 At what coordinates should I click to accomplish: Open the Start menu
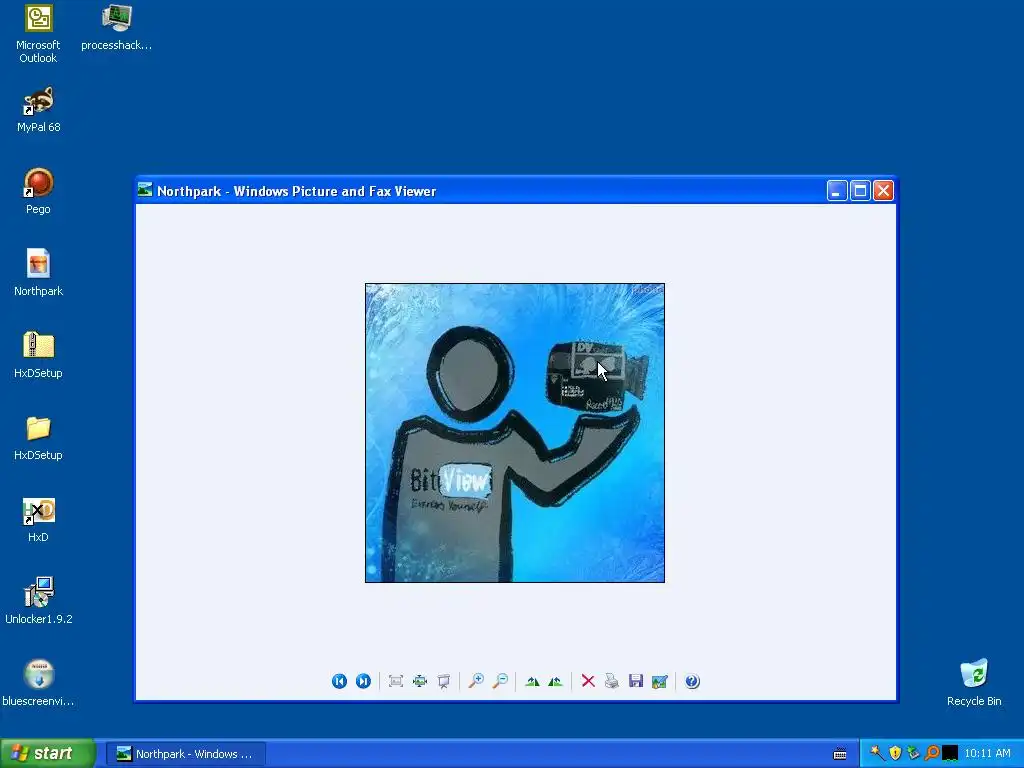tap(48, 753)
